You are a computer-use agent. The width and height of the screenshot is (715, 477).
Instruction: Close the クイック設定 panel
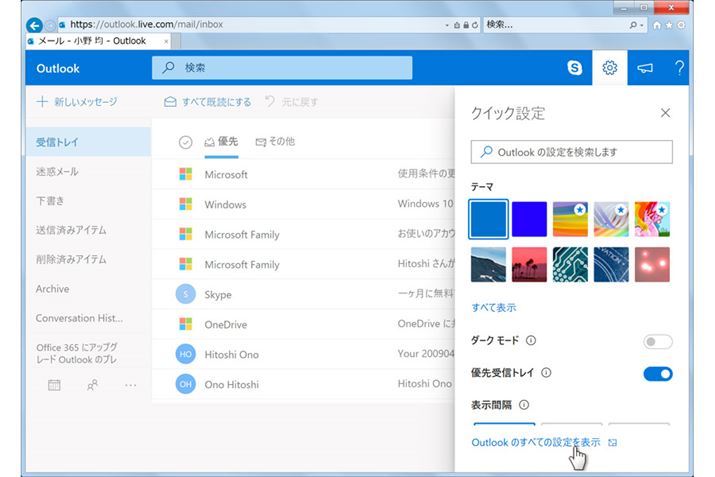(665, 113)
